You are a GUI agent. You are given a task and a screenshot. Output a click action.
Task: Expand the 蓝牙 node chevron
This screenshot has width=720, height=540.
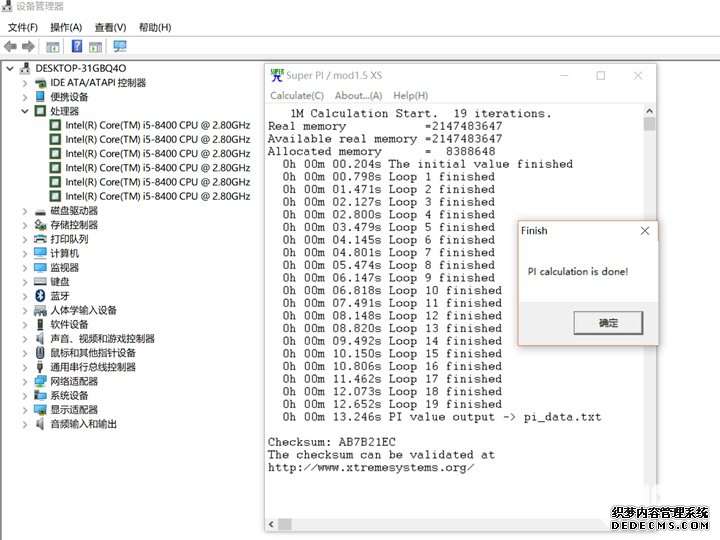point(25,296)
